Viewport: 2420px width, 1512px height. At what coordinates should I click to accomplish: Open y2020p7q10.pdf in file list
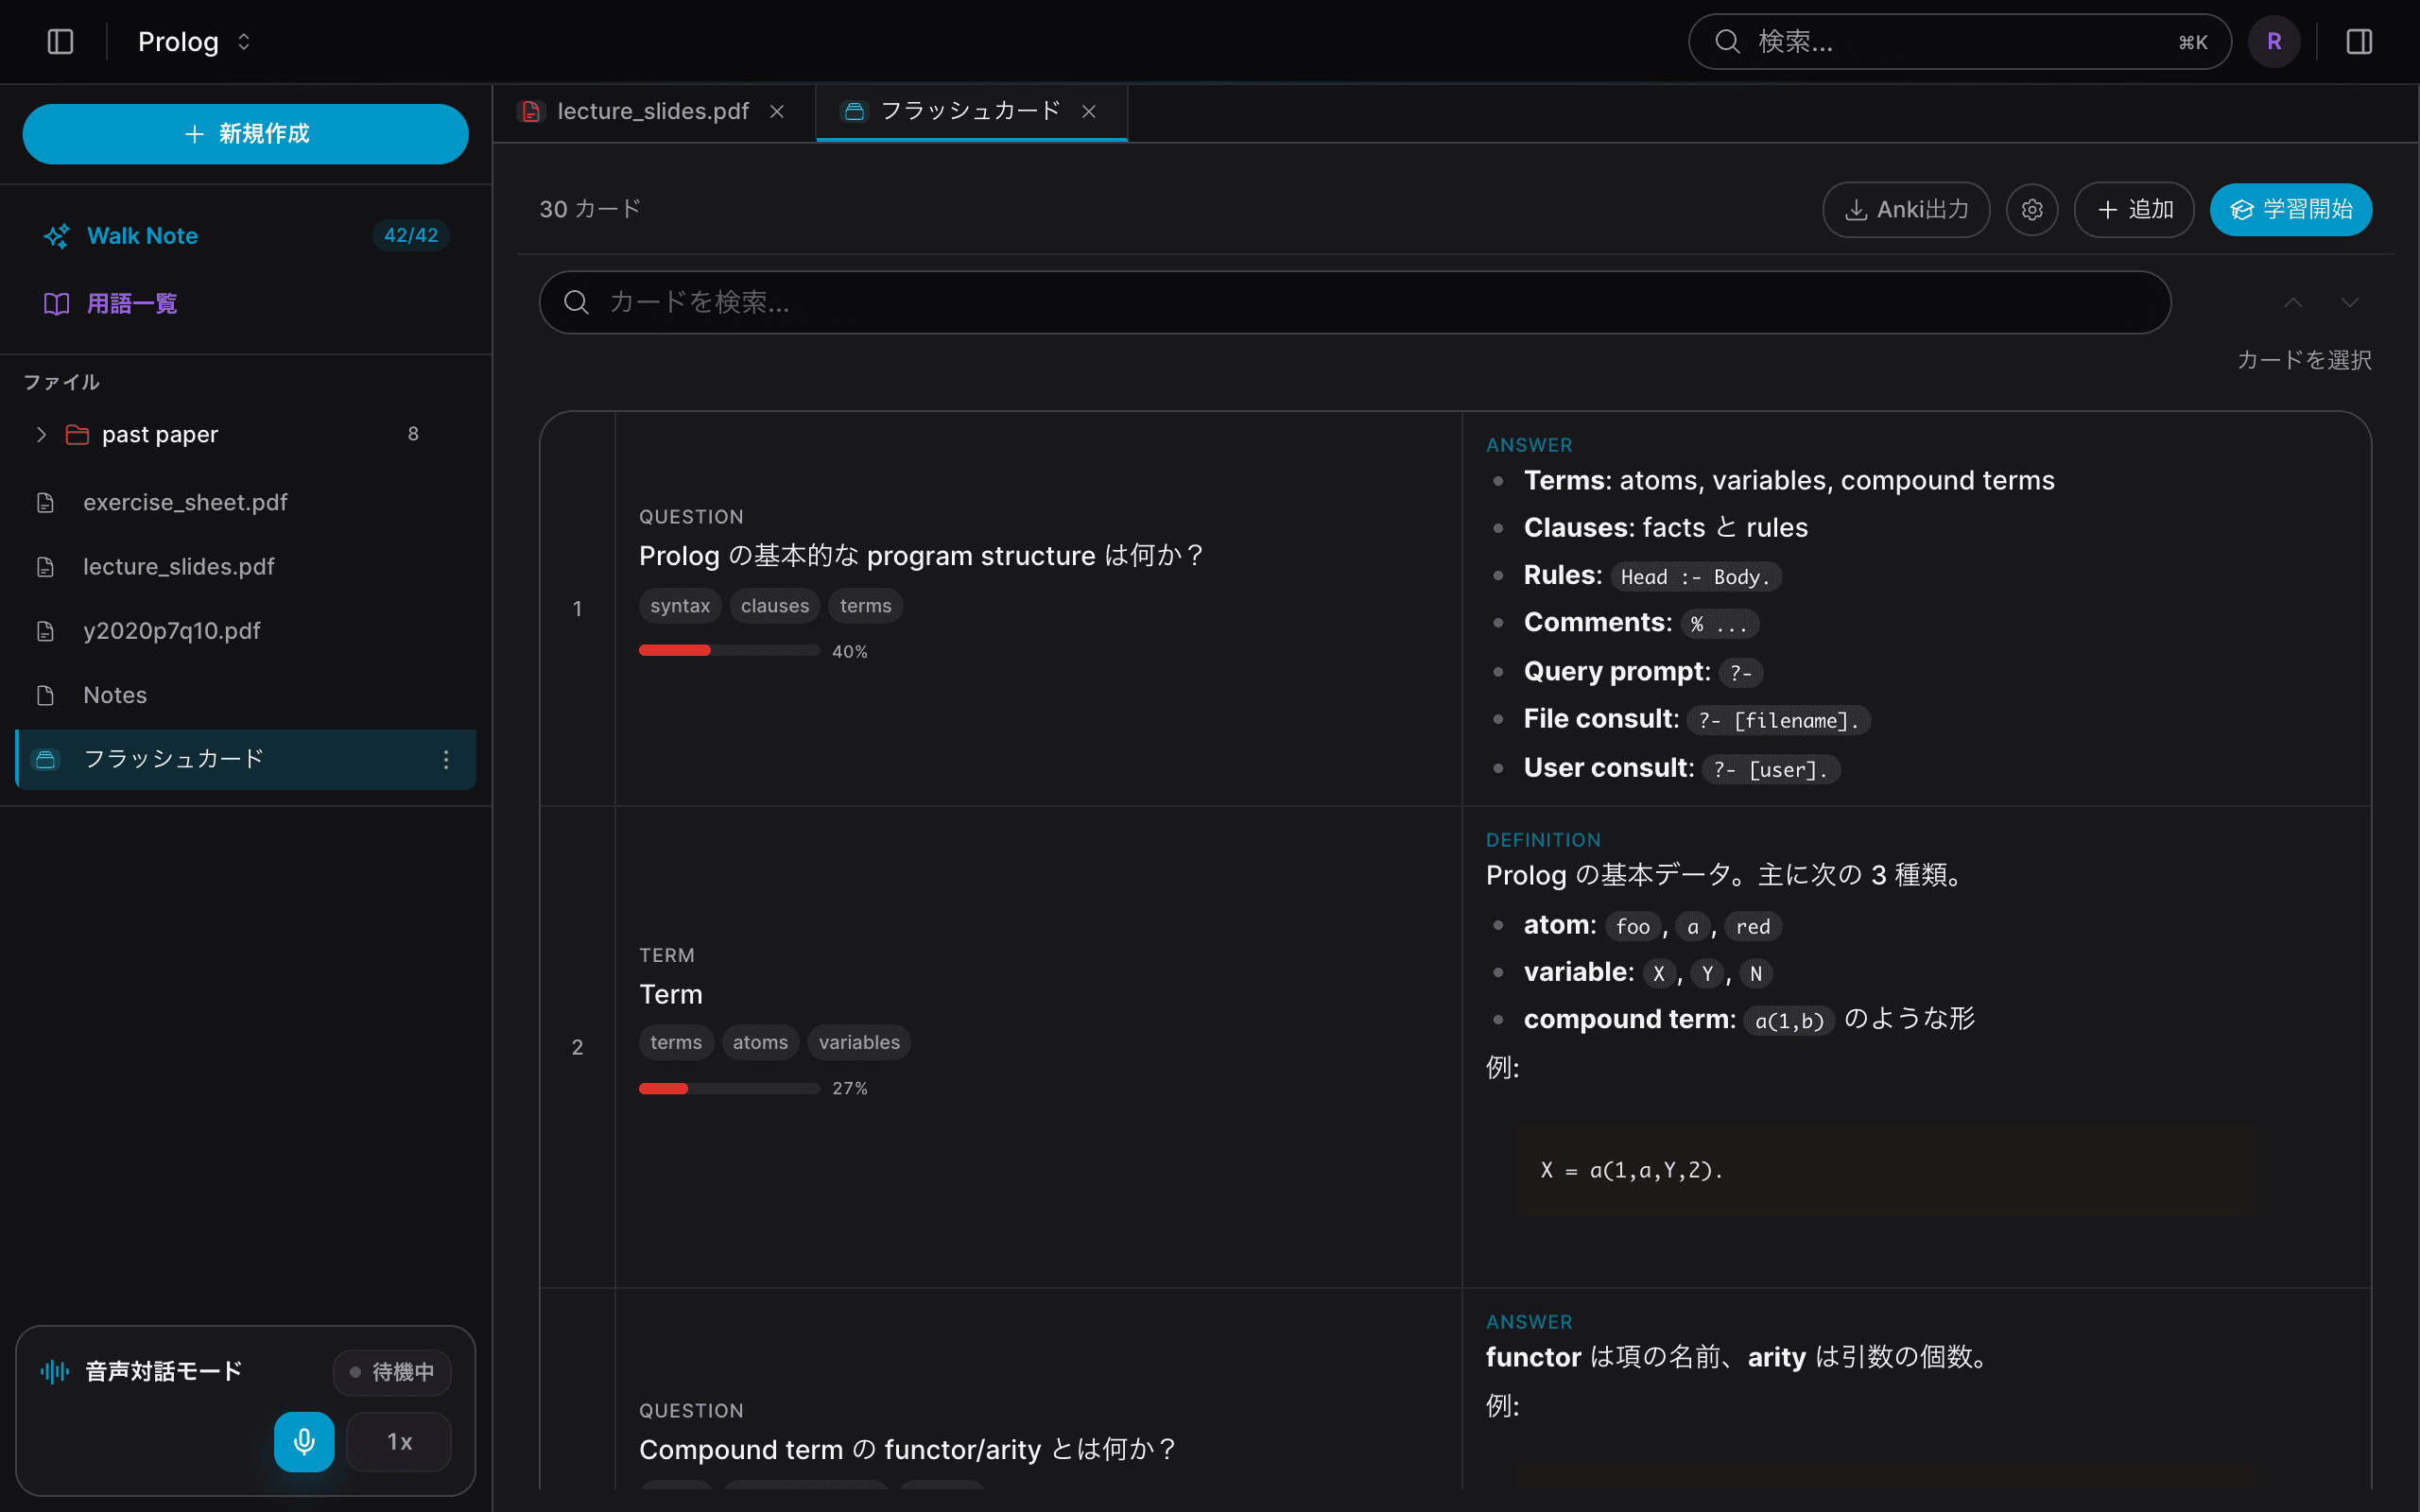coord(246,631)
